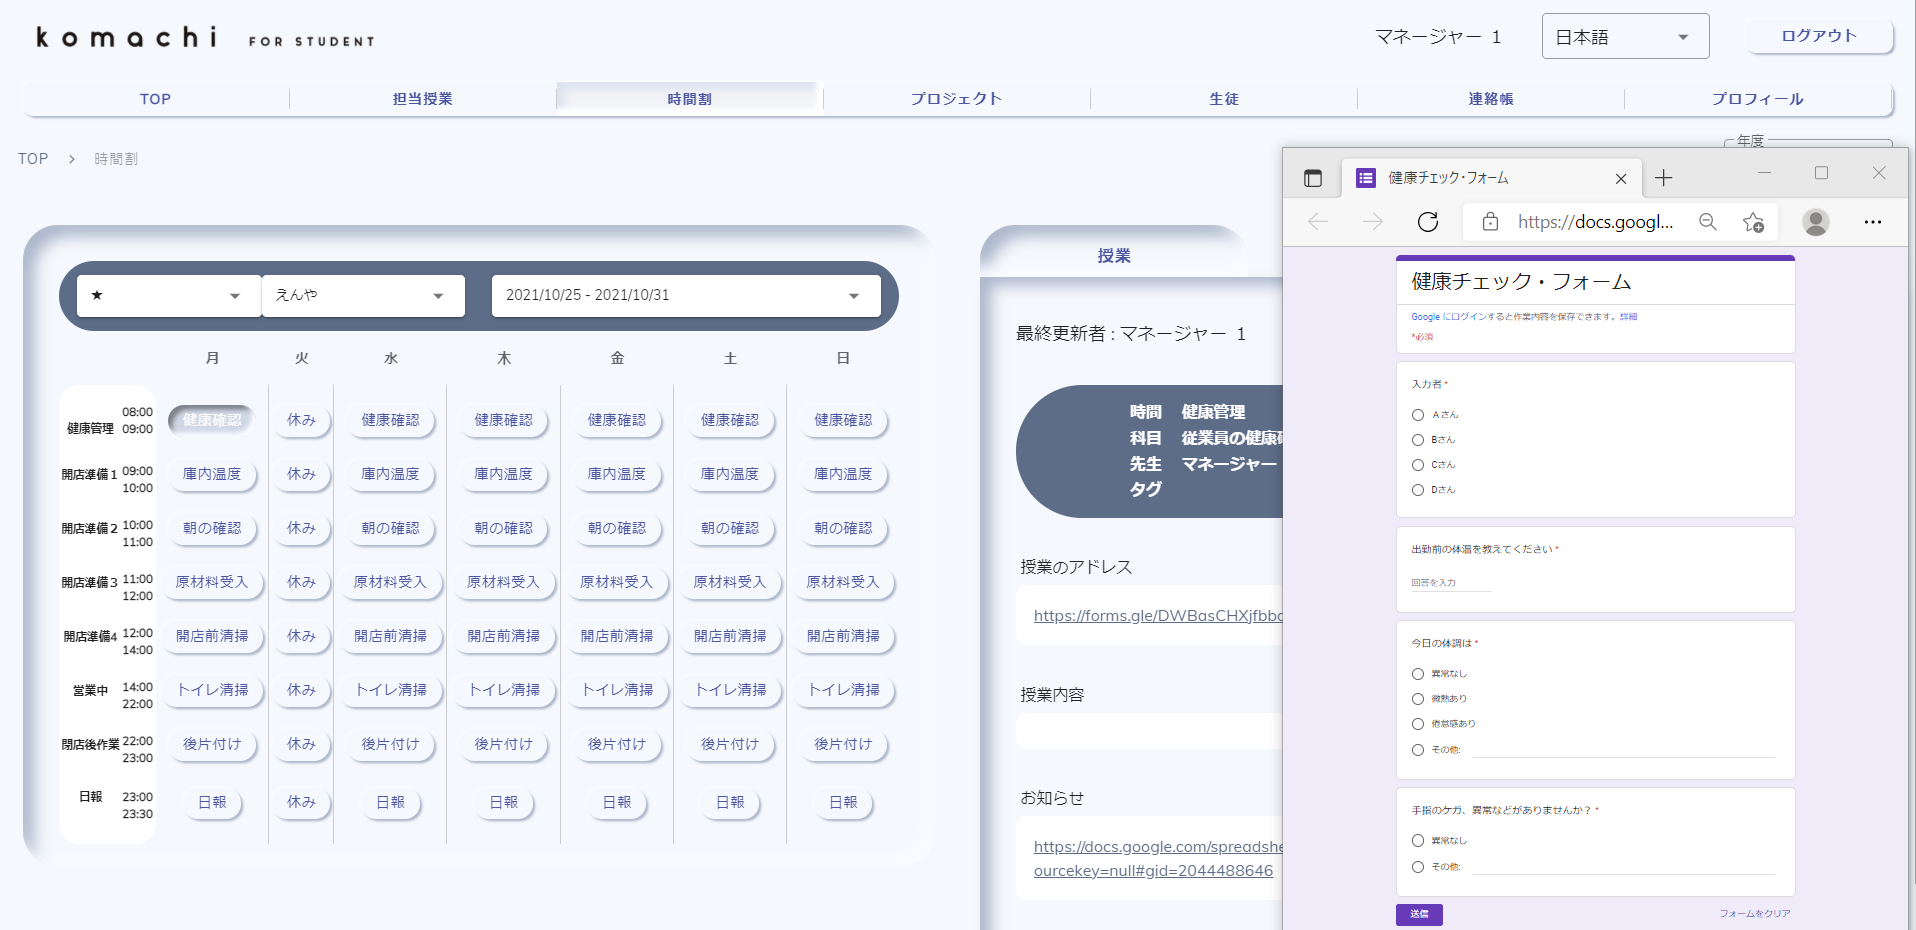The width and height of the screenshot is (1916, 930).
Task: Open the 連絡帳 menu tab
Action: [1491, 99]
